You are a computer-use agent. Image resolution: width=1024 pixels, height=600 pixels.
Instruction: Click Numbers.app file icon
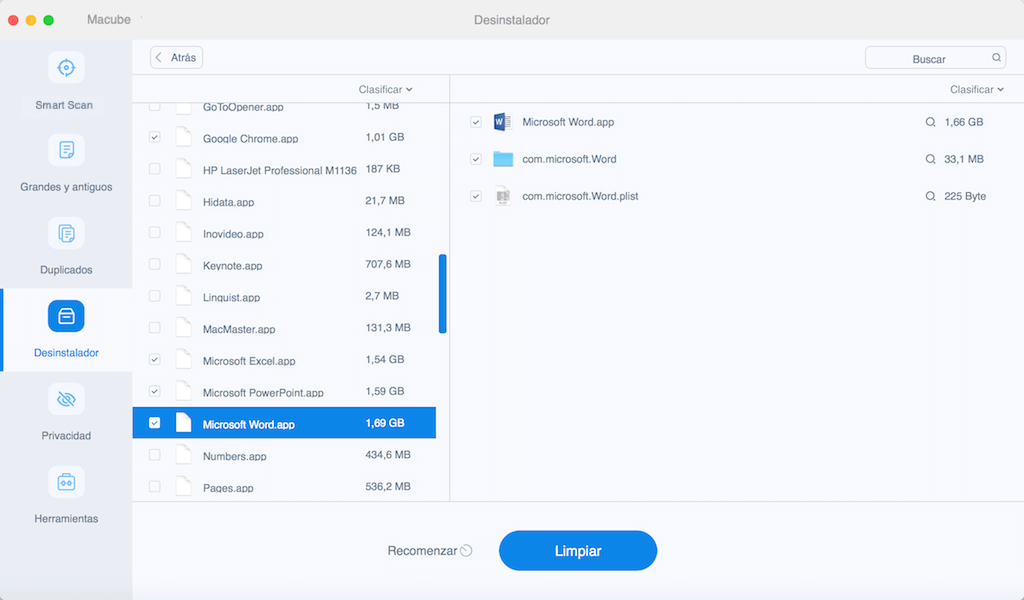[x=184, y=455]
